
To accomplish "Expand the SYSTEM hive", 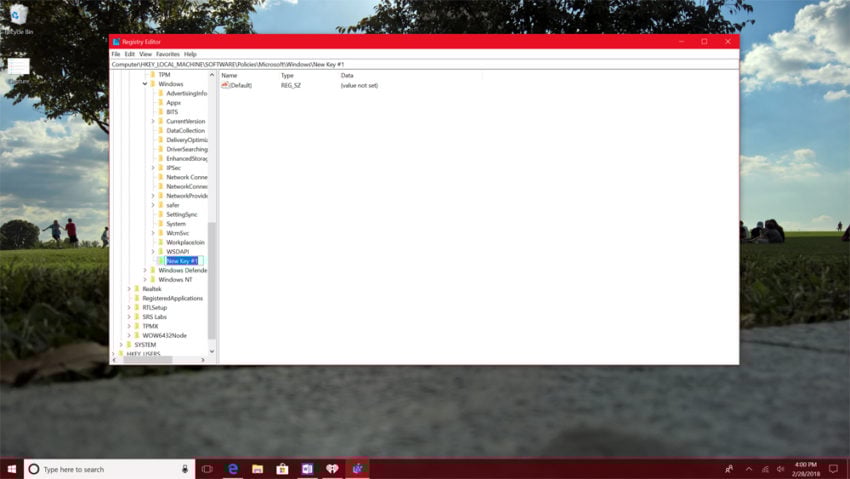I will coord(121,345).
